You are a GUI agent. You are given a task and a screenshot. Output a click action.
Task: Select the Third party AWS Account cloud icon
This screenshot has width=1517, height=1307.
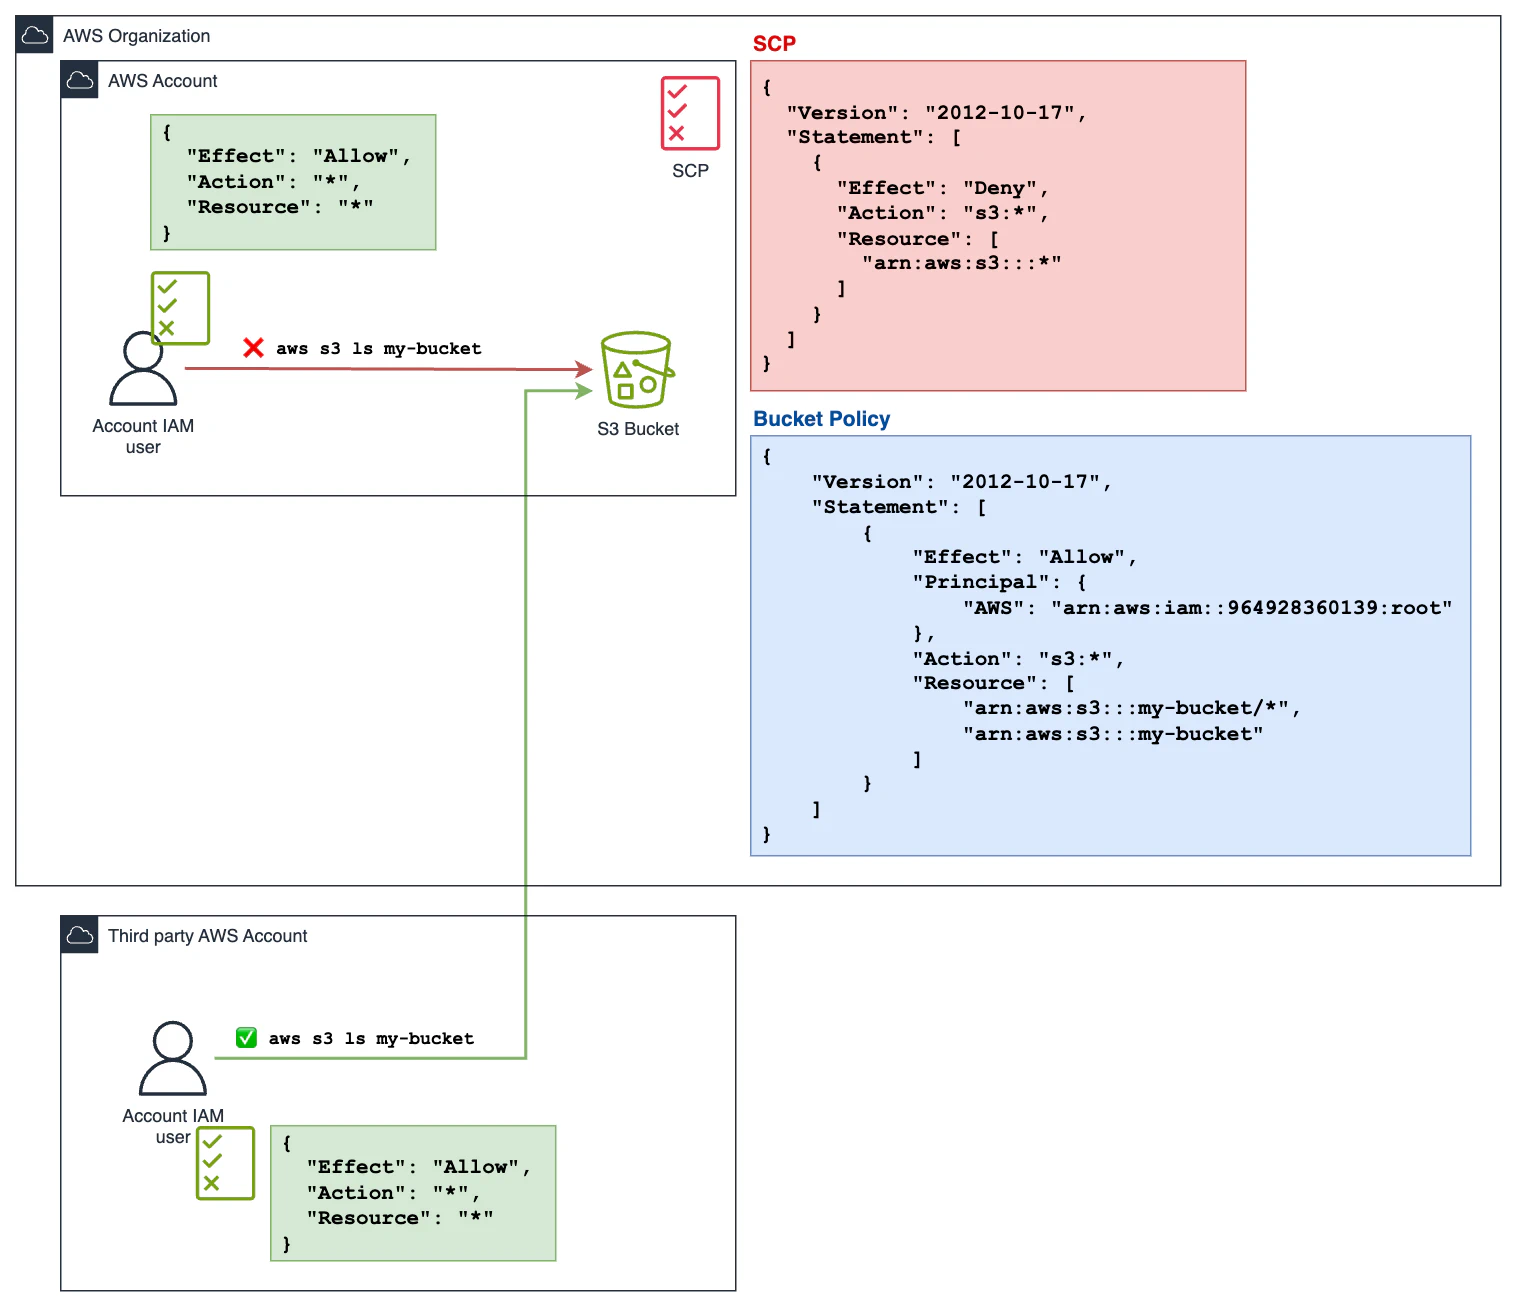pos(80,935)
